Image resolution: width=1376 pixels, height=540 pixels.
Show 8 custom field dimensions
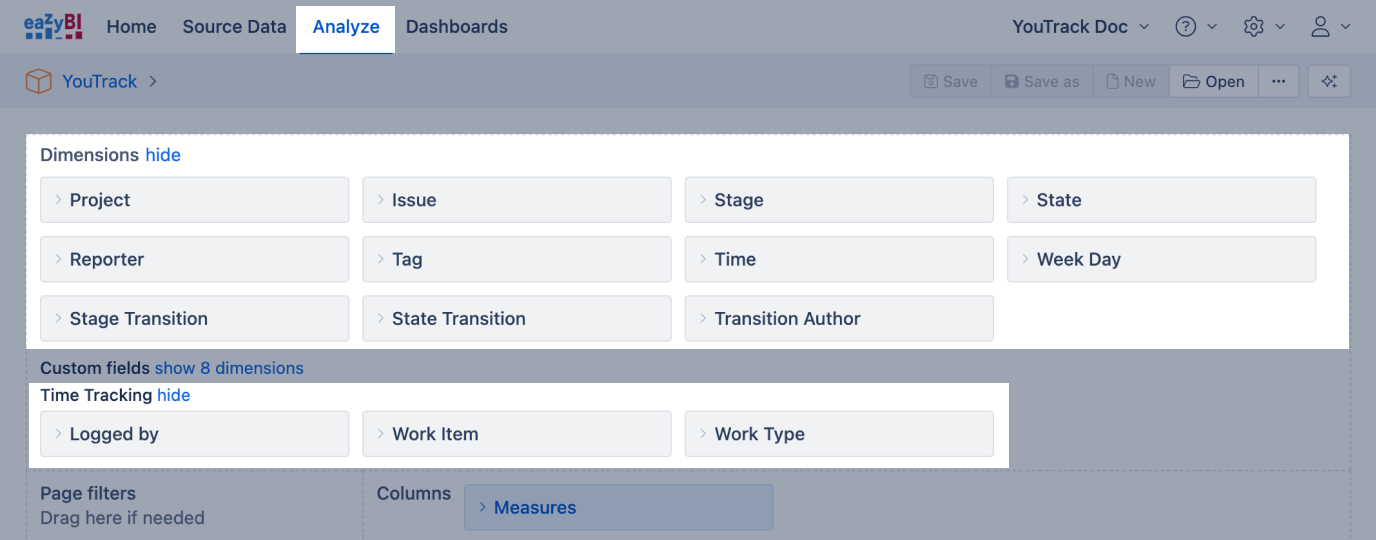click(229, 368)
